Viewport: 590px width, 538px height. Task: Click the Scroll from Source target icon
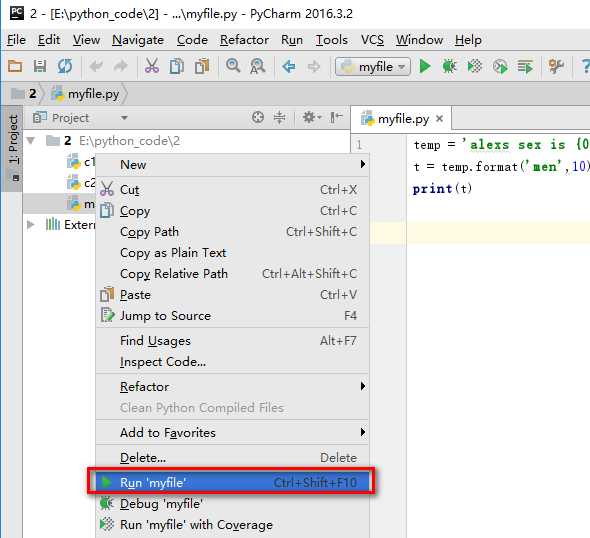(x=258, y=117)
